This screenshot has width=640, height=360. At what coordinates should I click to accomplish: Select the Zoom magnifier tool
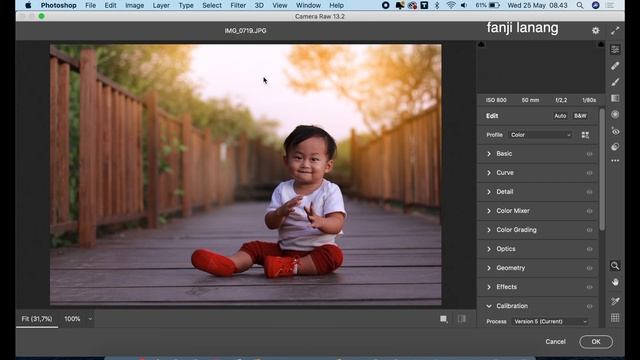[615, 266]
